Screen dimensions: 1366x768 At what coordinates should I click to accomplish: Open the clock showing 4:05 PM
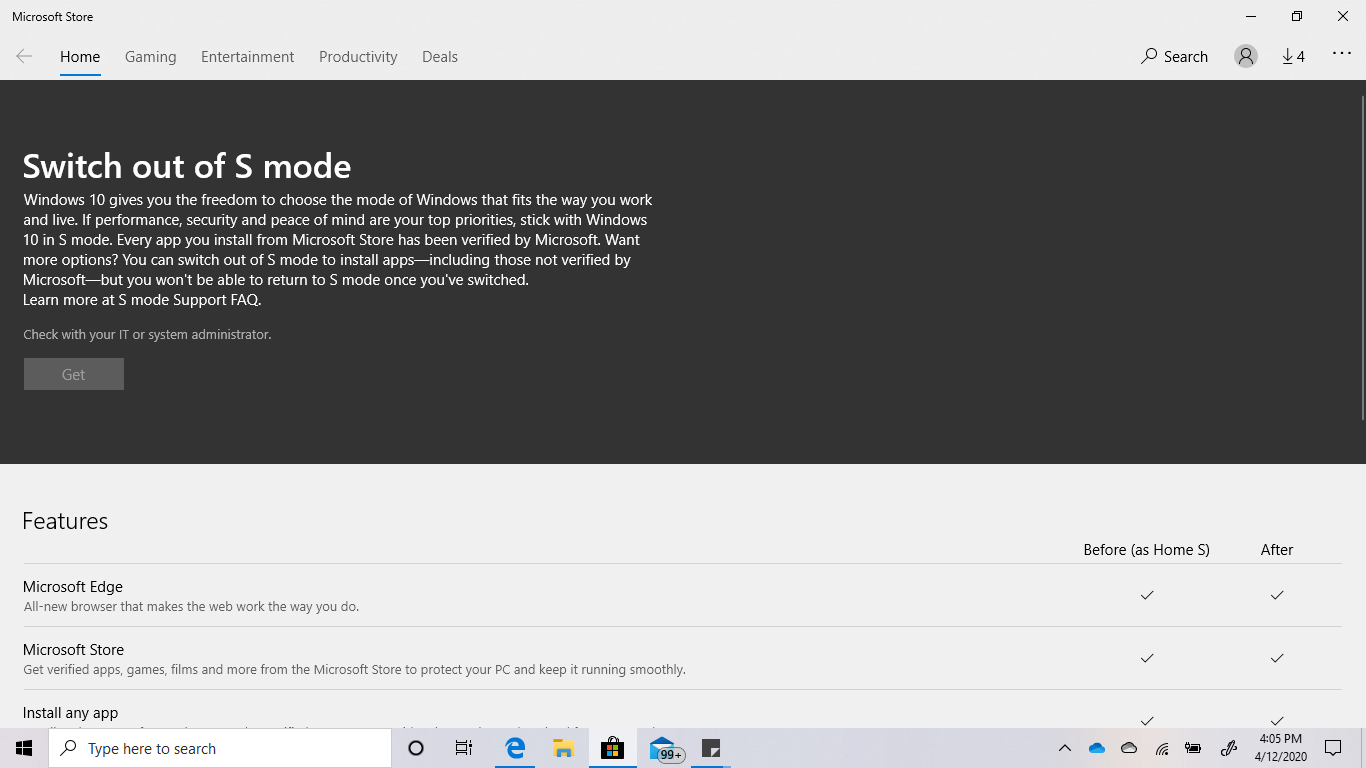[x=1281, y=748]
